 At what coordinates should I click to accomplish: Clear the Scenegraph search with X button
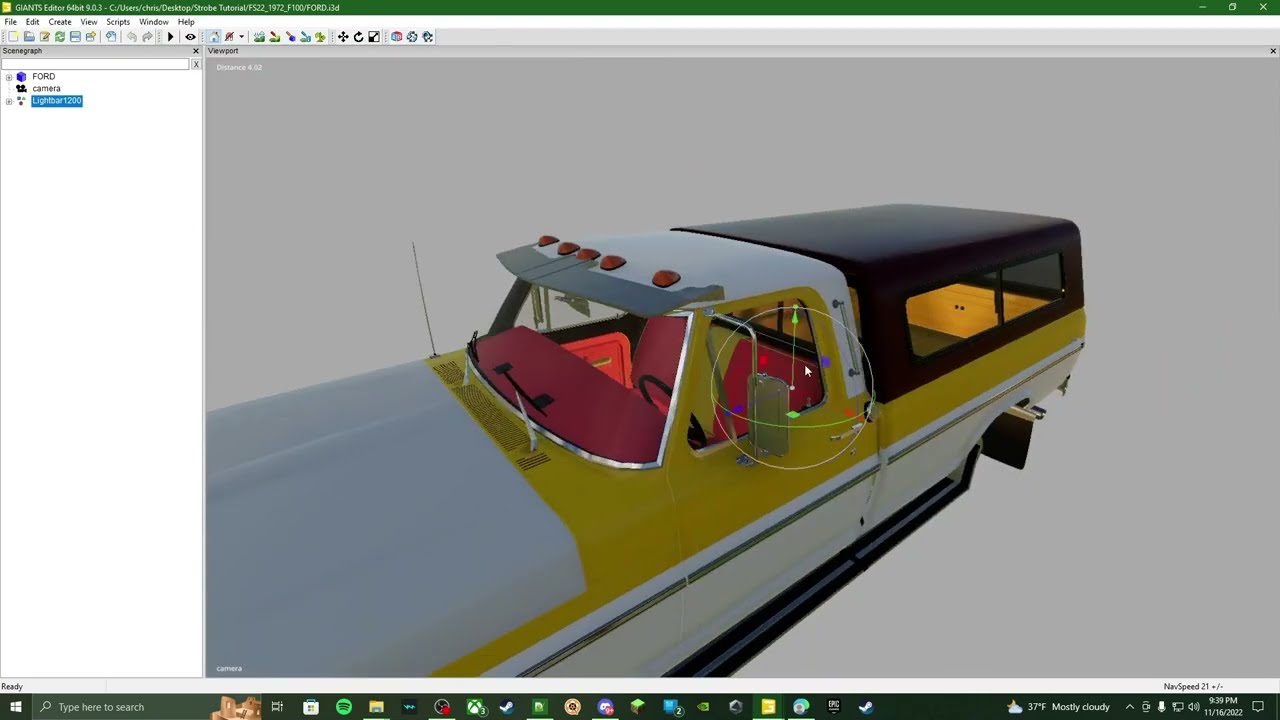tap(196, 64)
